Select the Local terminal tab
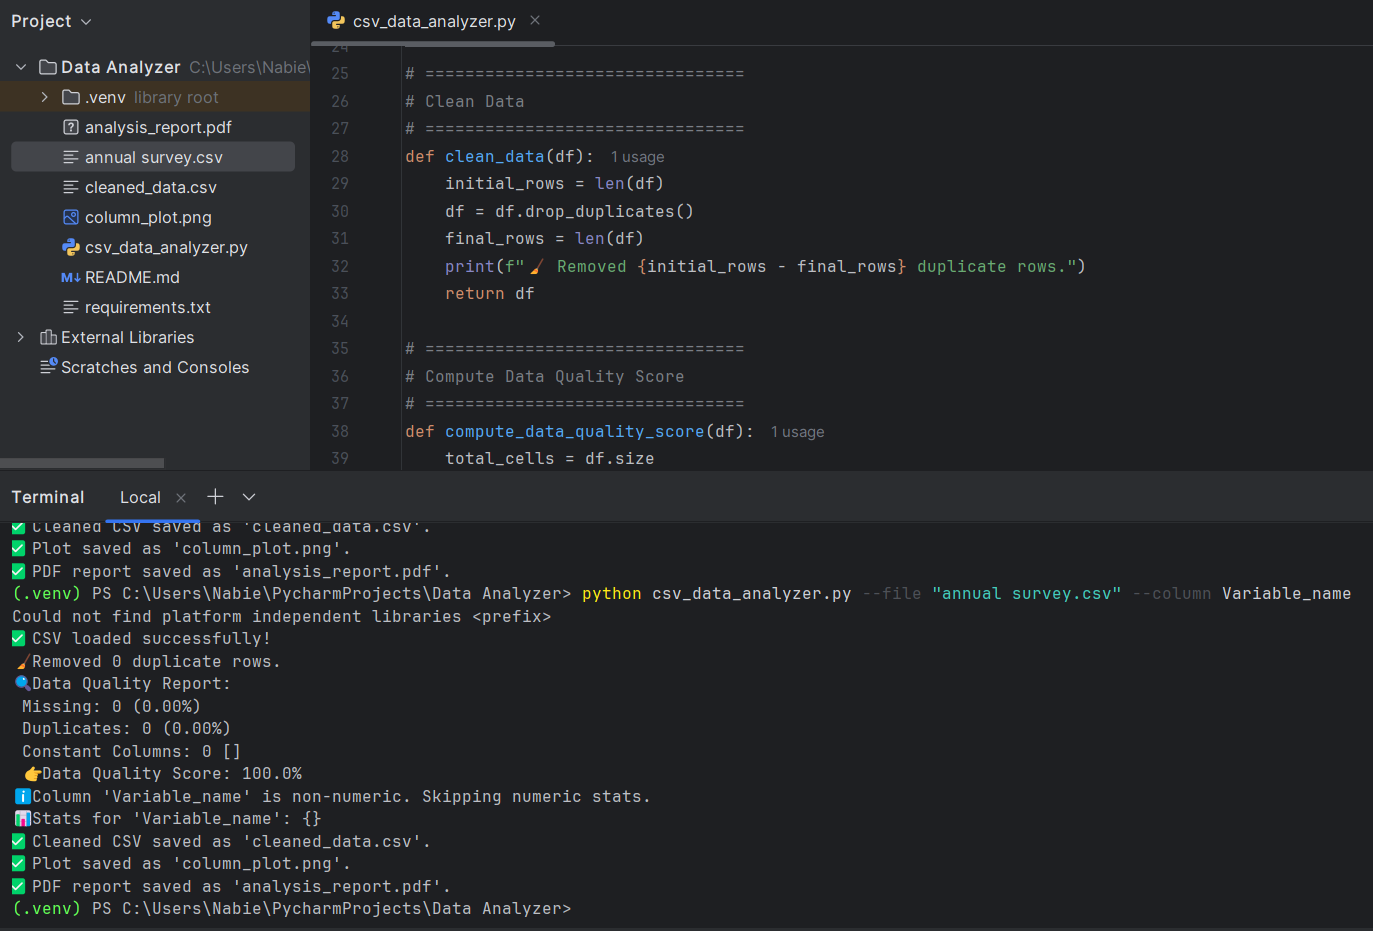The image size is (1373, 931). pyautogui.click(x=140, y=497)
